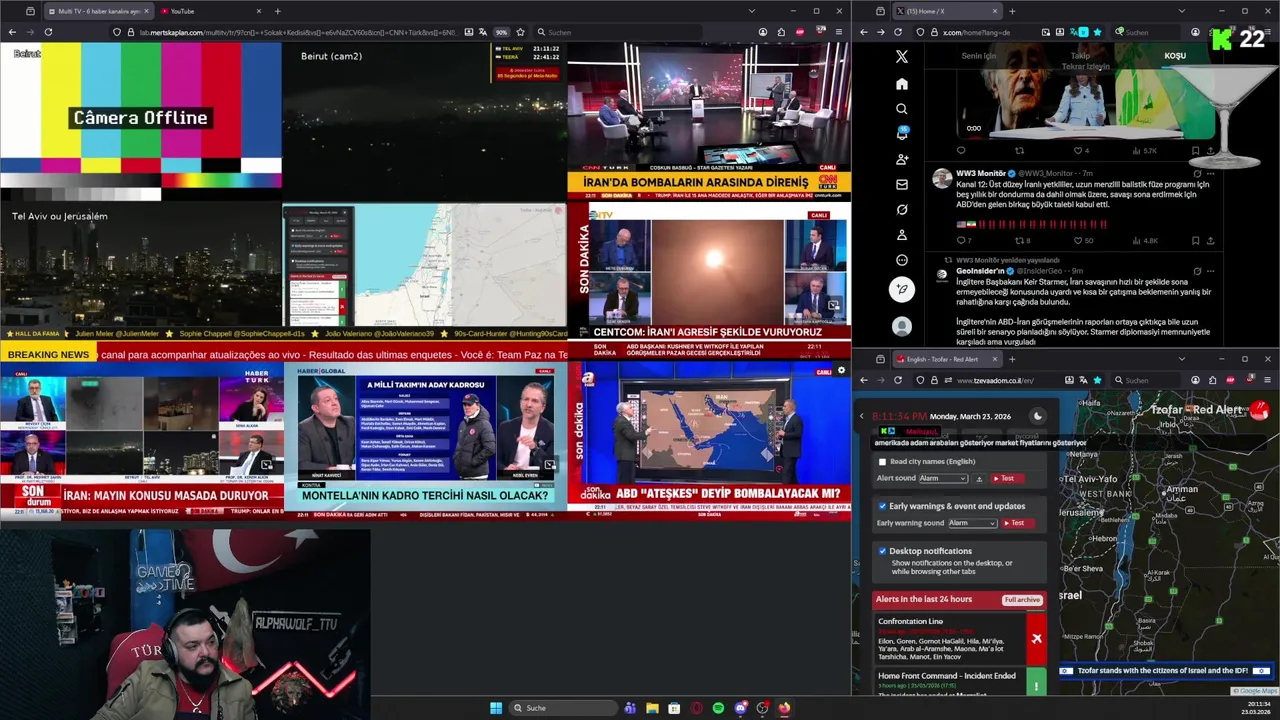Click settings gear on A Haber stream

point(841,371)
